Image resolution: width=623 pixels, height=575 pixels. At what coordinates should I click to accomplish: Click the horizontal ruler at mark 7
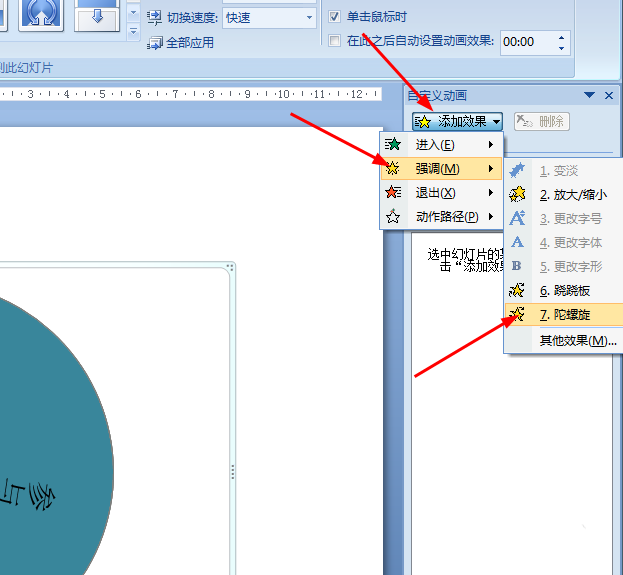click(175, 94)
